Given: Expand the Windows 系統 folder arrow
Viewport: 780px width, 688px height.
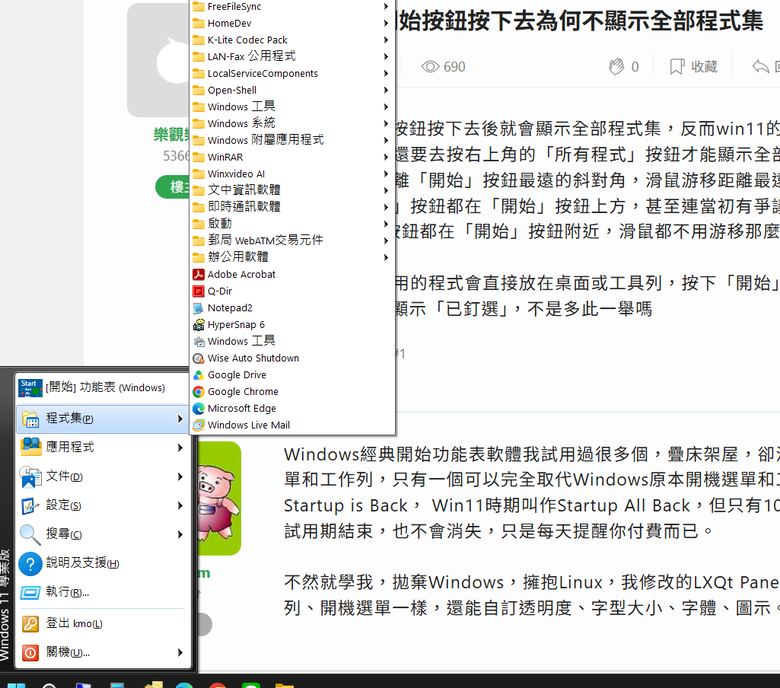Looking at the screenshot, I should [x=386, y=123].
